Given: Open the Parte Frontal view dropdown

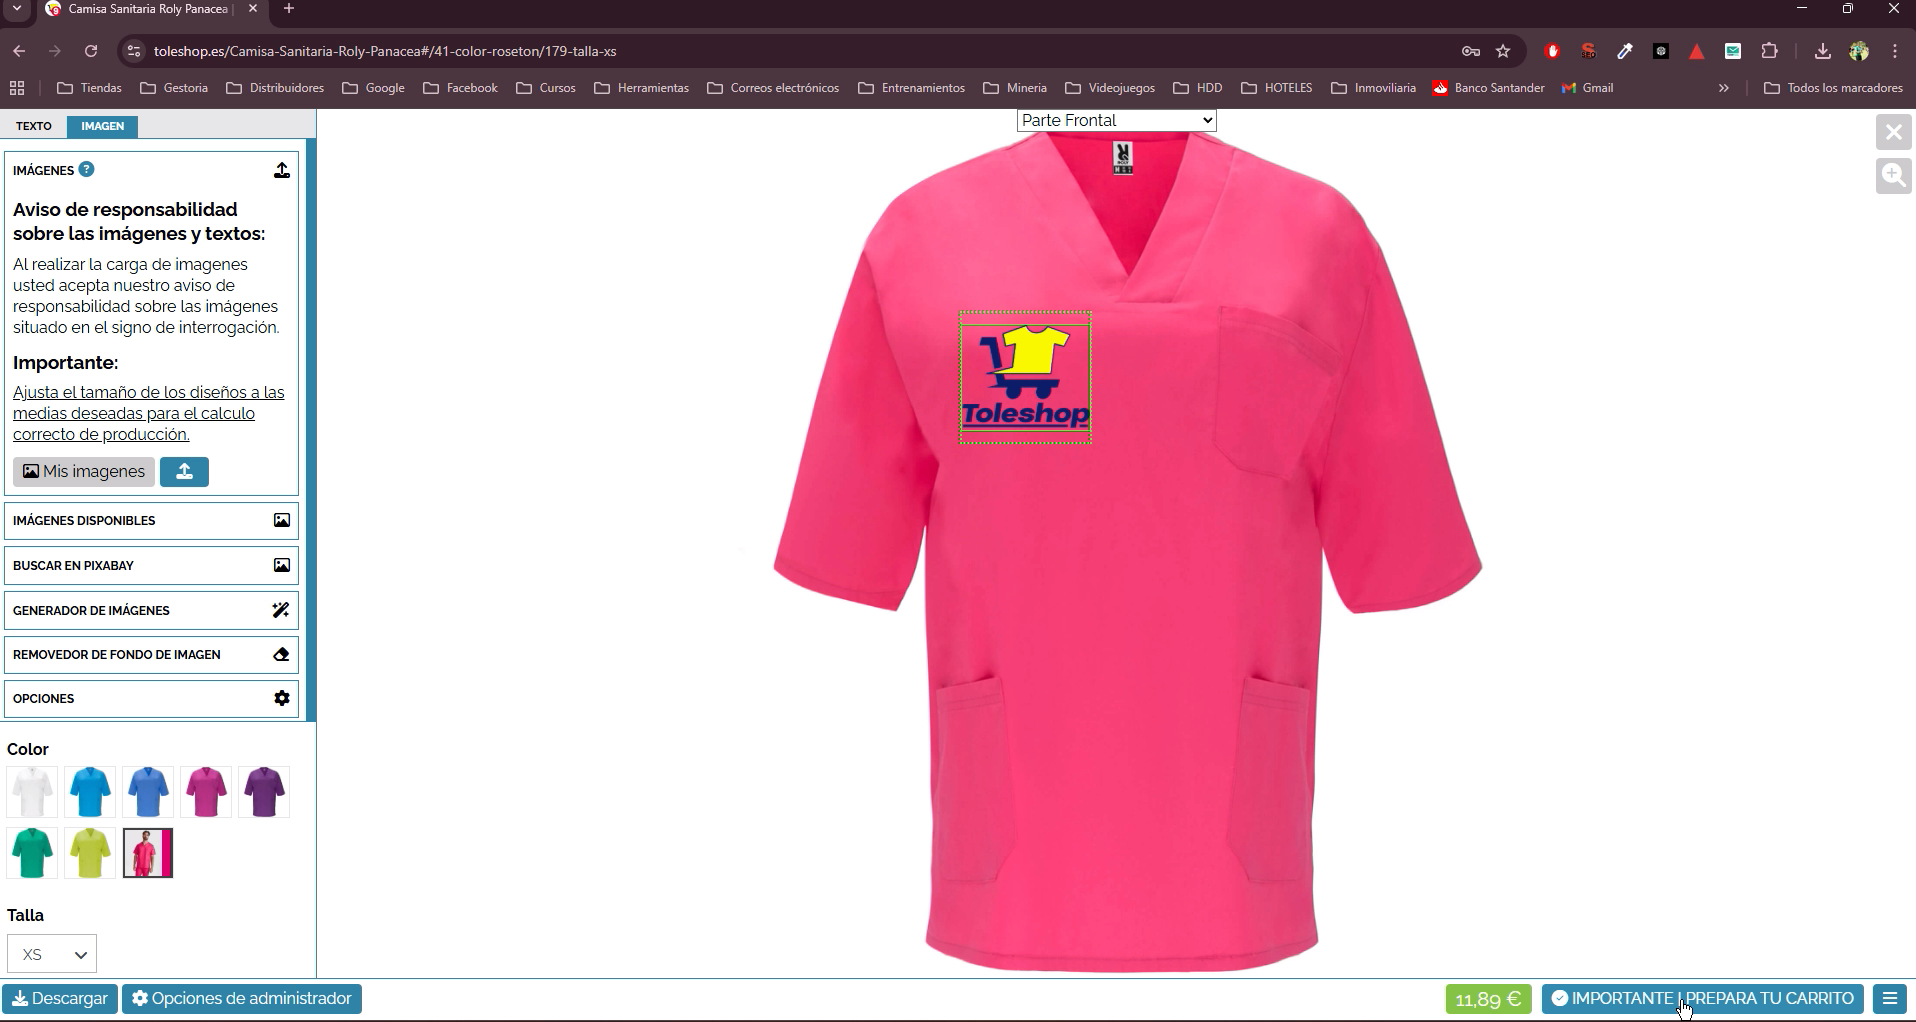Looking at the screenshot, I should [1117, 120].
